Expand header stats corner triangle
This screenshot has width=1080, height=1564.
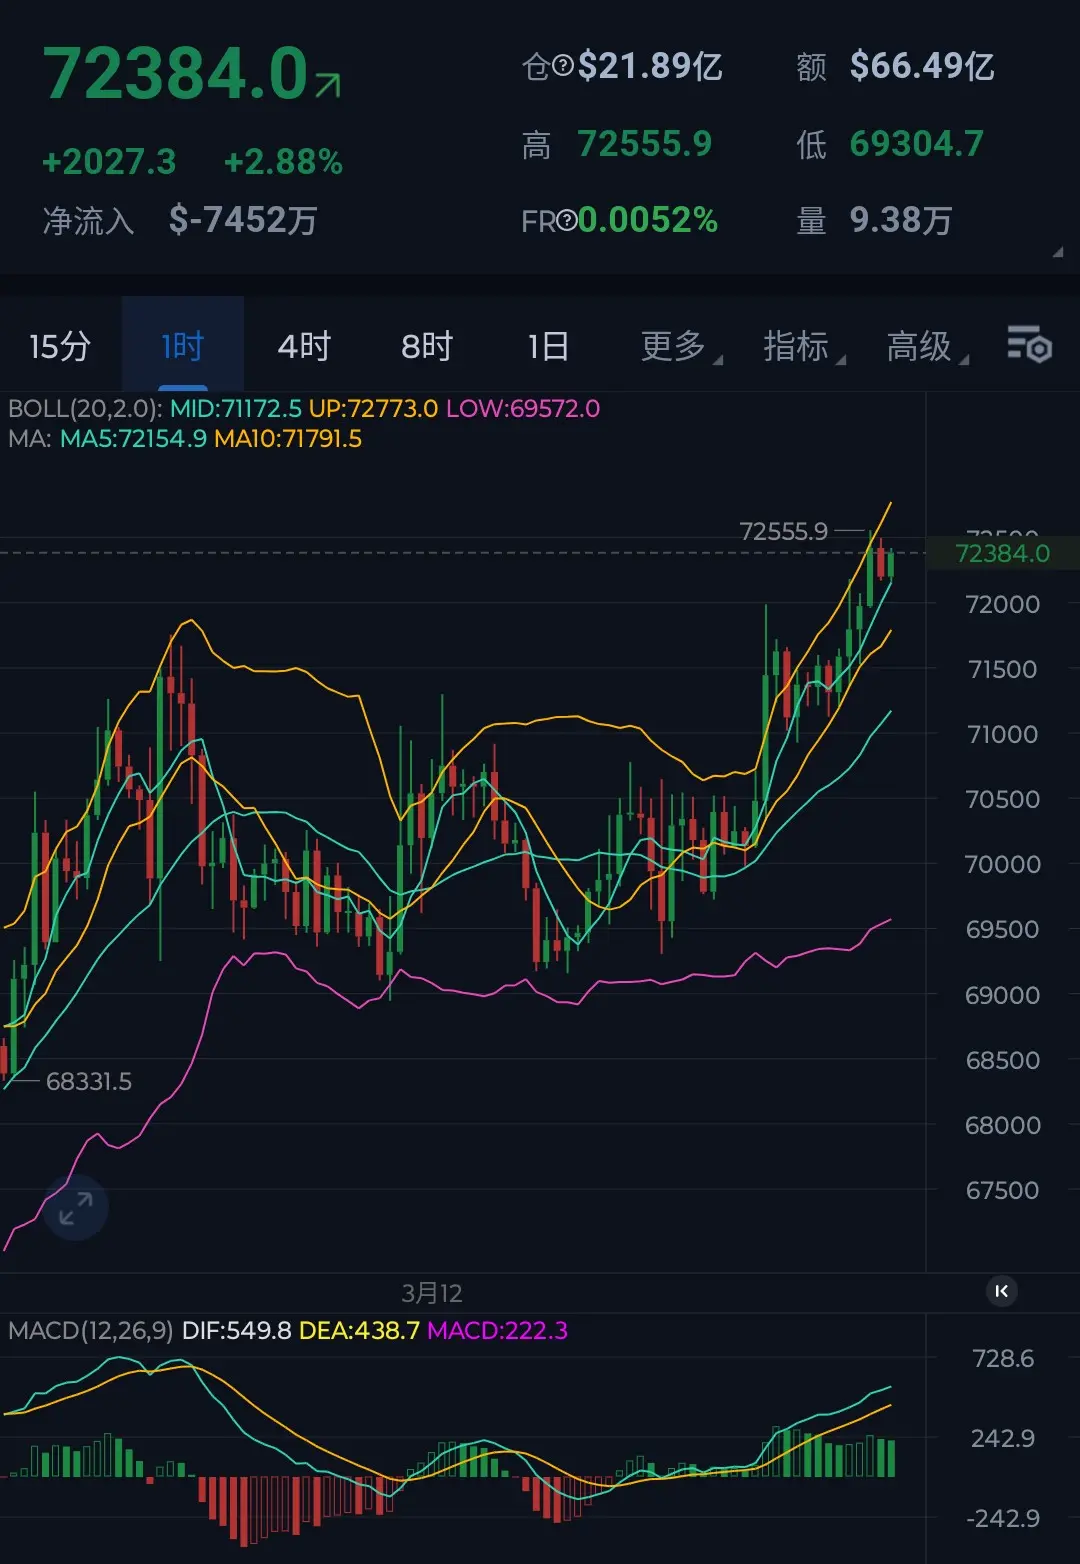tap(1057, 252)
